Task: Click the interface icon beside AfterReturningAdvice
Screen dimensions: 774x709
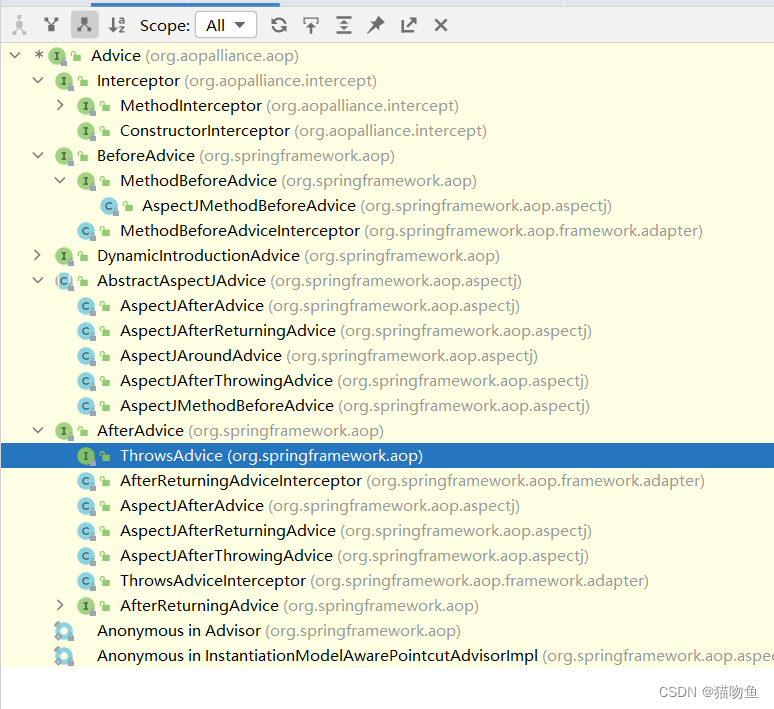Action: 86,606
